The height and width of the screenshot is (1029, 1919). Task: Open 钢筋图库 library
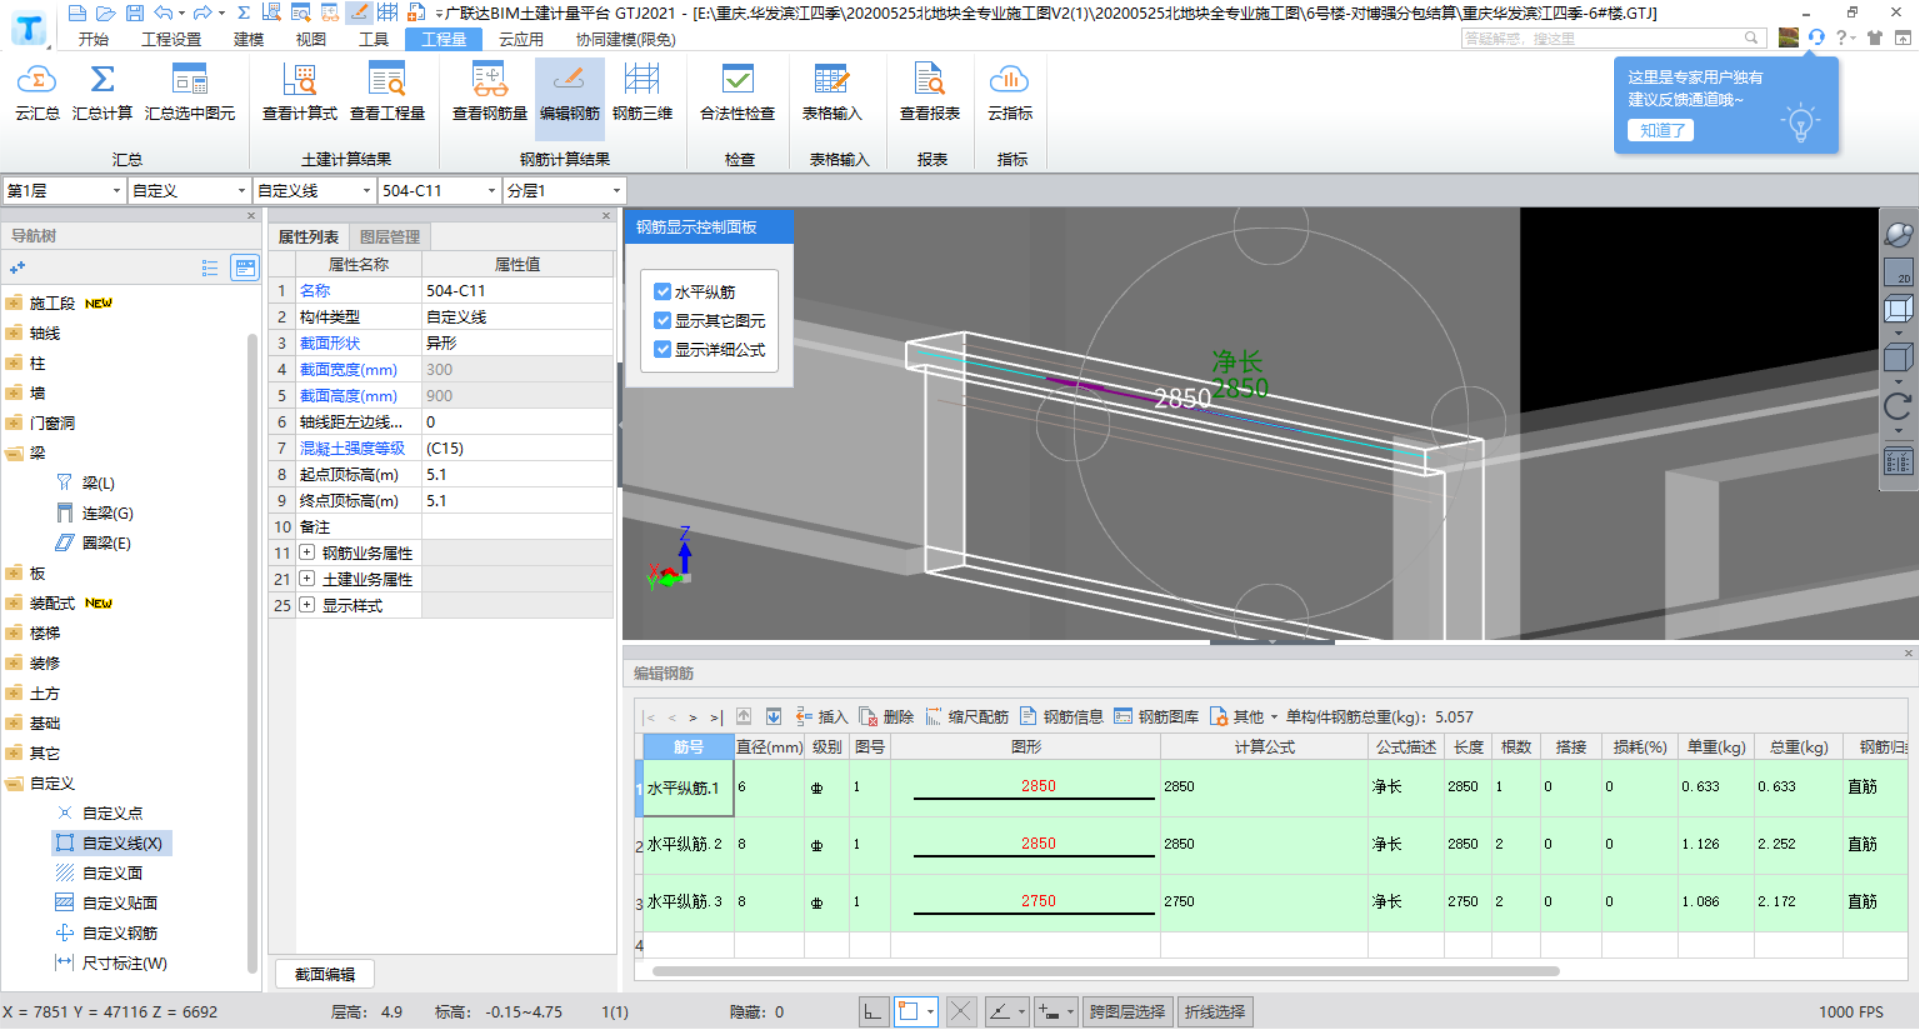(x=1156, y=716)
